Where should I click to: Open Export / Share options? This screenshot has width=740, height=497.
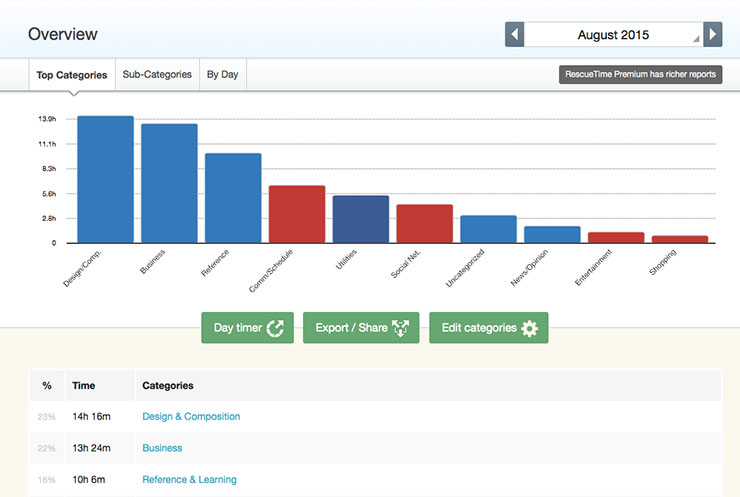(361, 328)
